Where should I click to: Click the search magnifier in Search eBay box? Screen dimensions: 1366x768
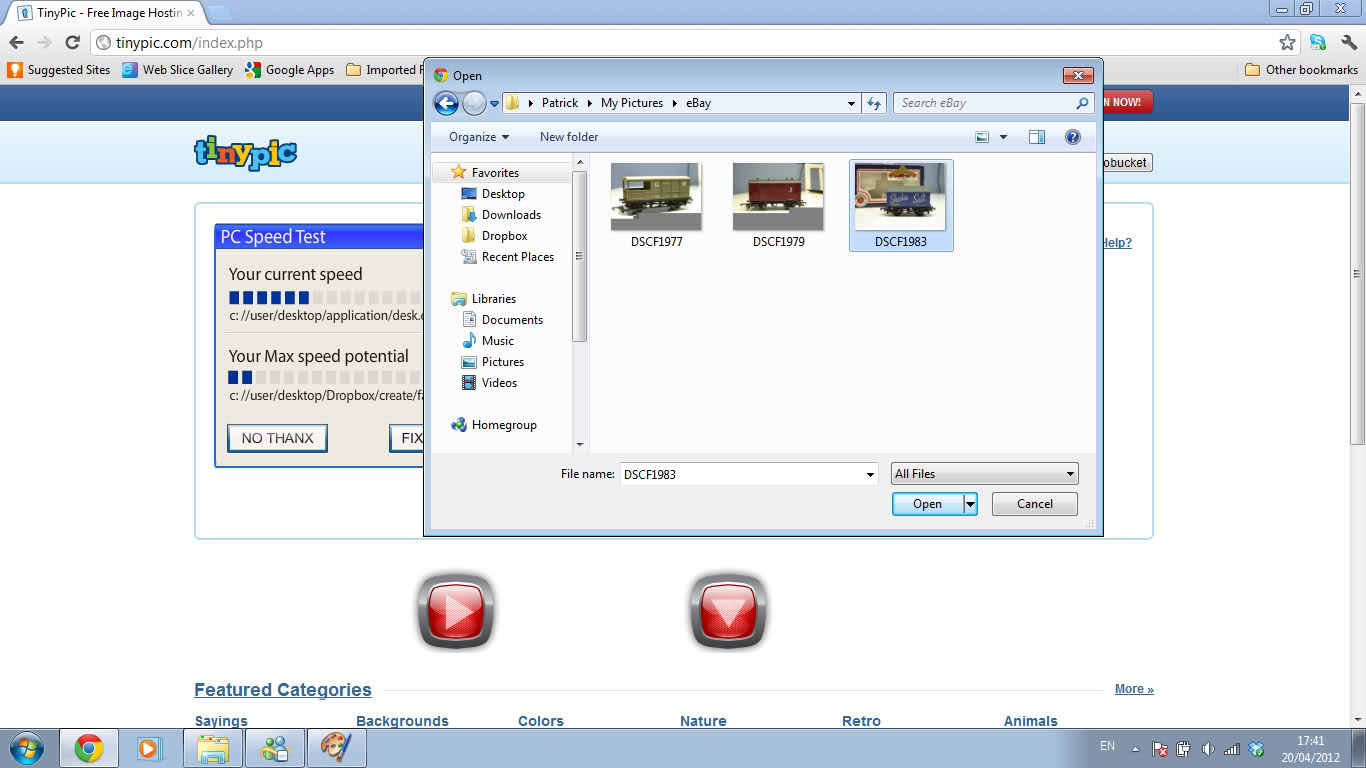click(x=1081, y=102)
